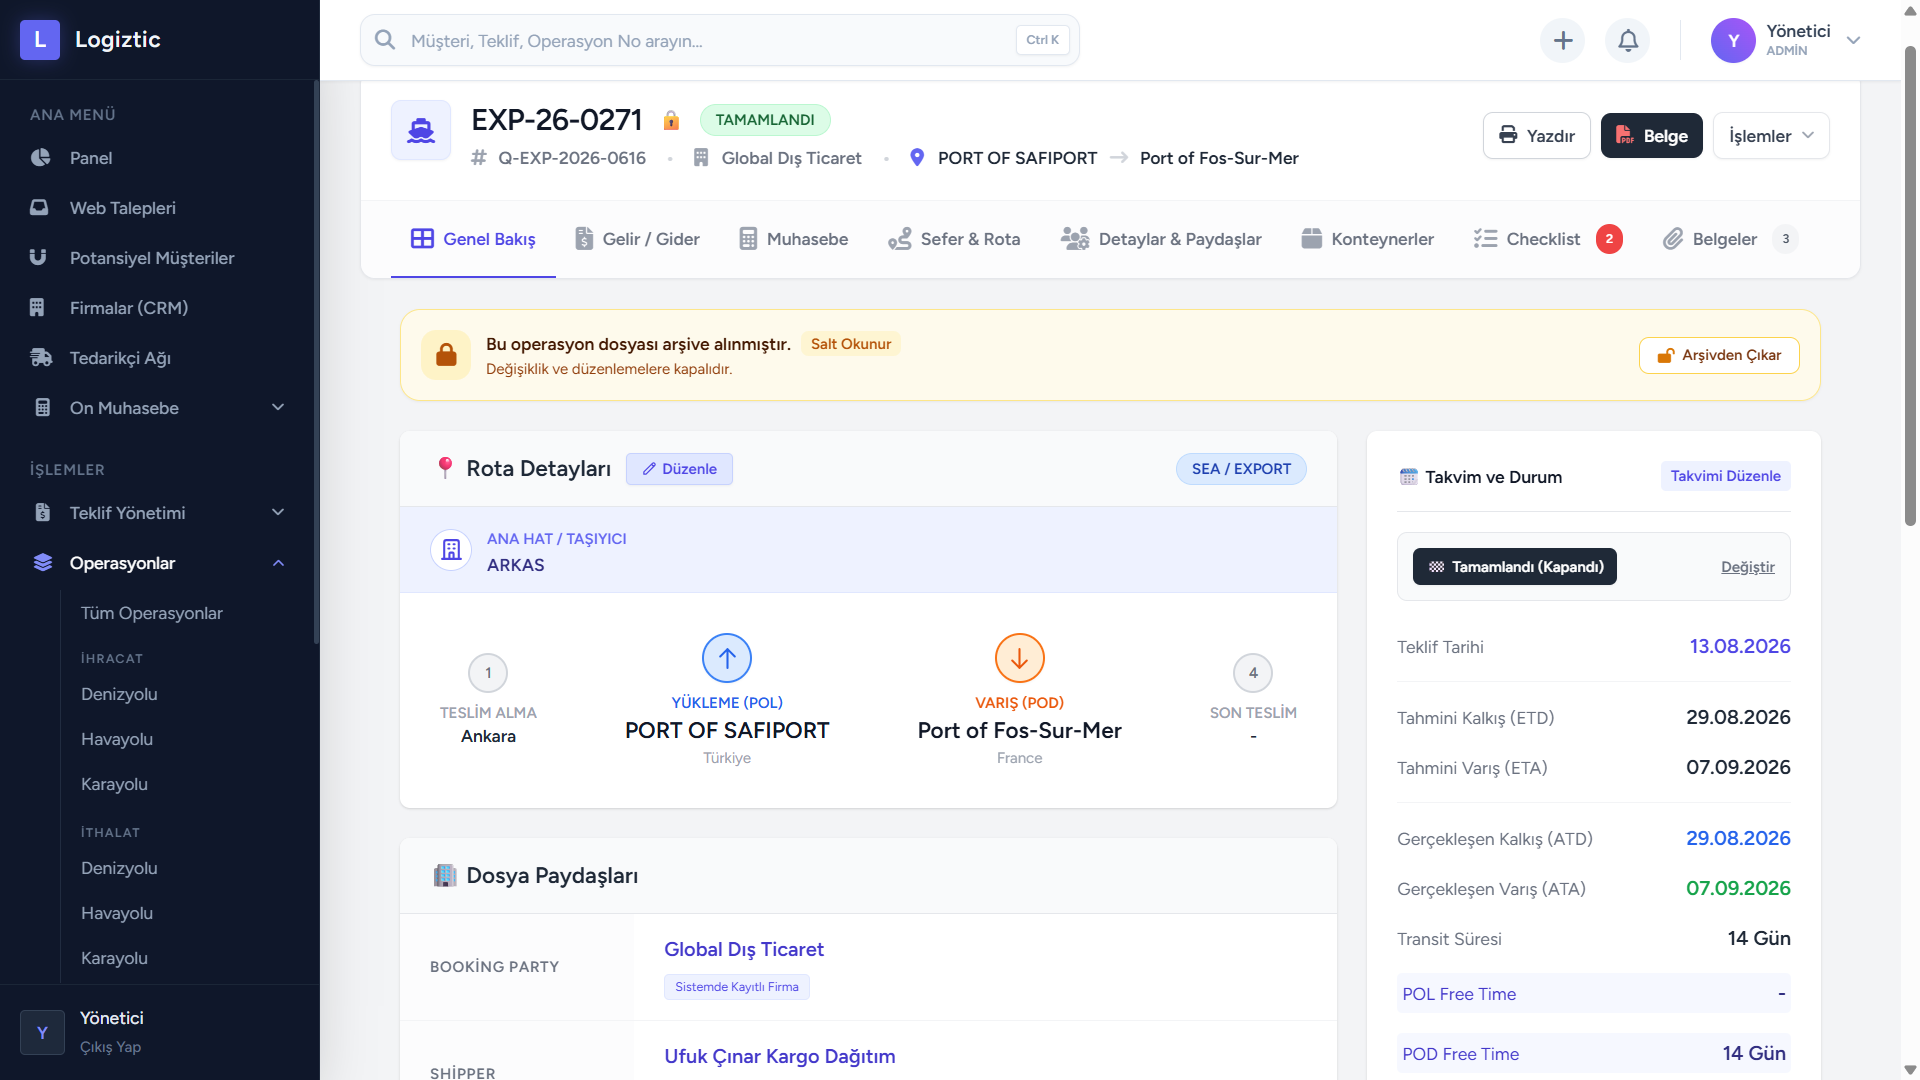This screenshot has width=1920, height=1080.
Task: Click the POD arrival down-arrow icon
Action: (x=1020, y=658)
